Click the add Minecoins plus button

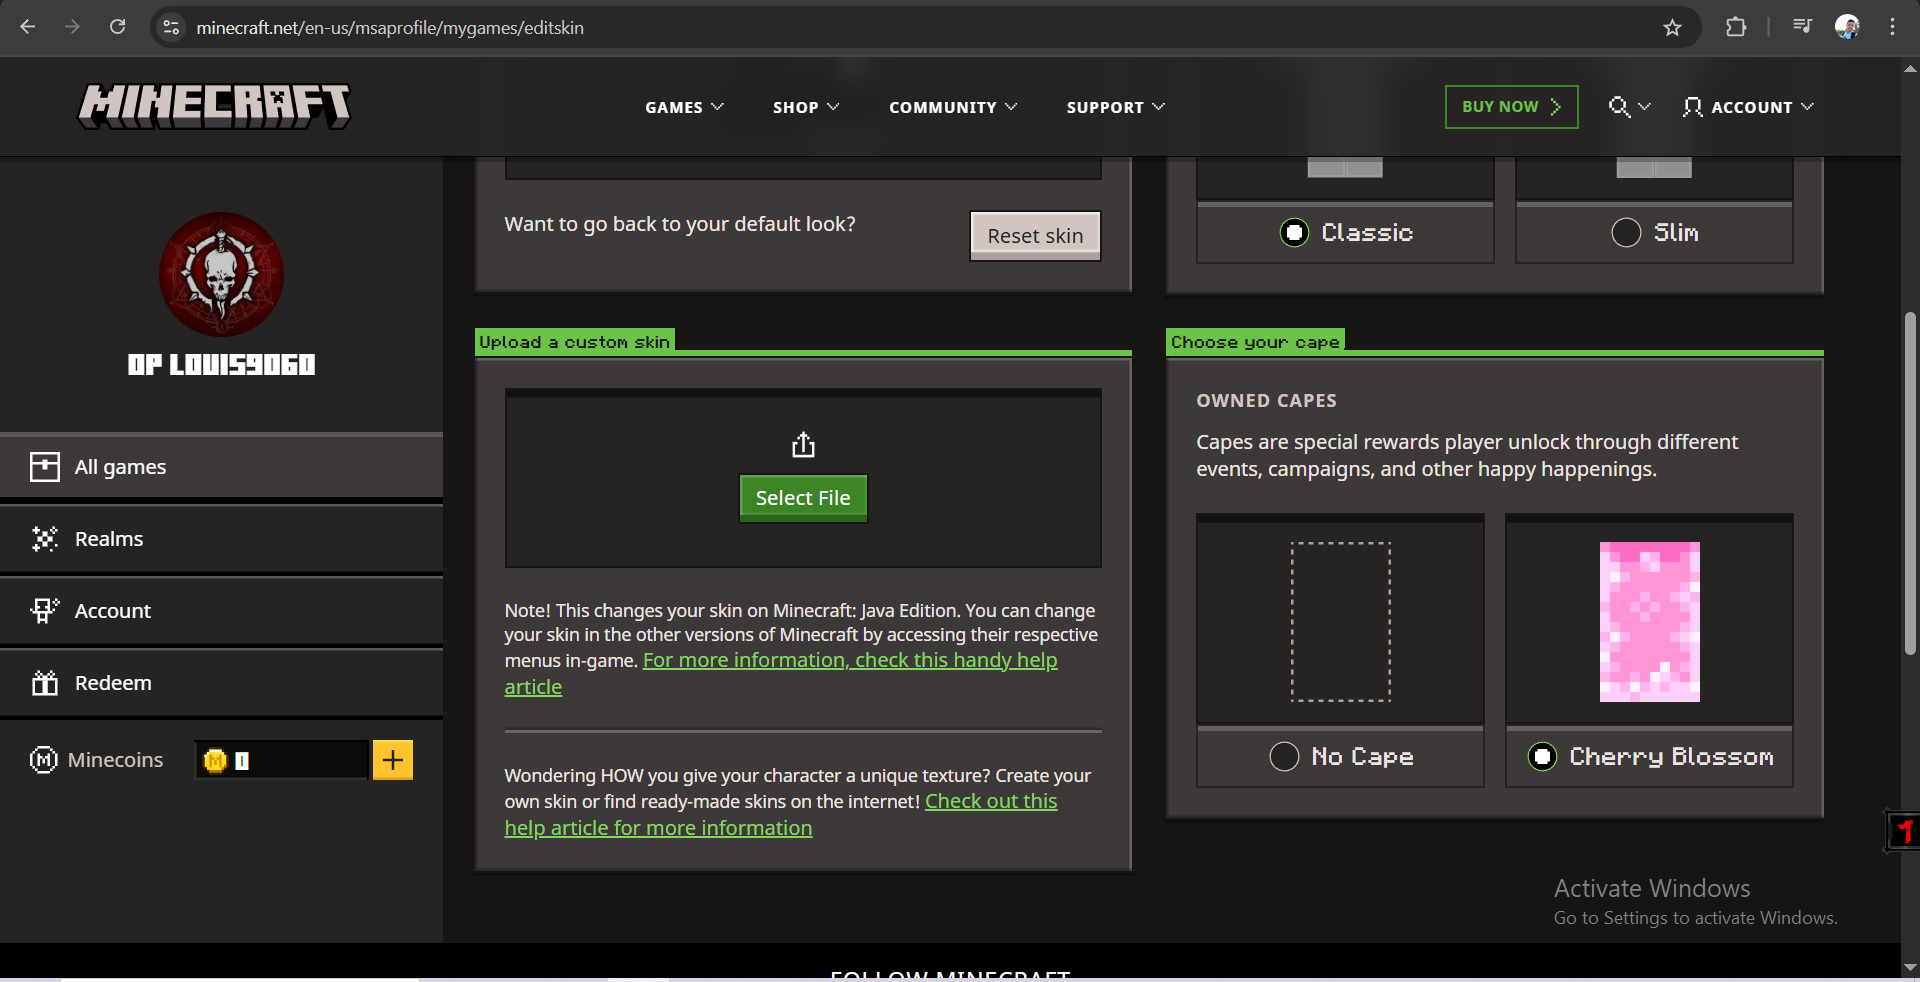[392, 760]
